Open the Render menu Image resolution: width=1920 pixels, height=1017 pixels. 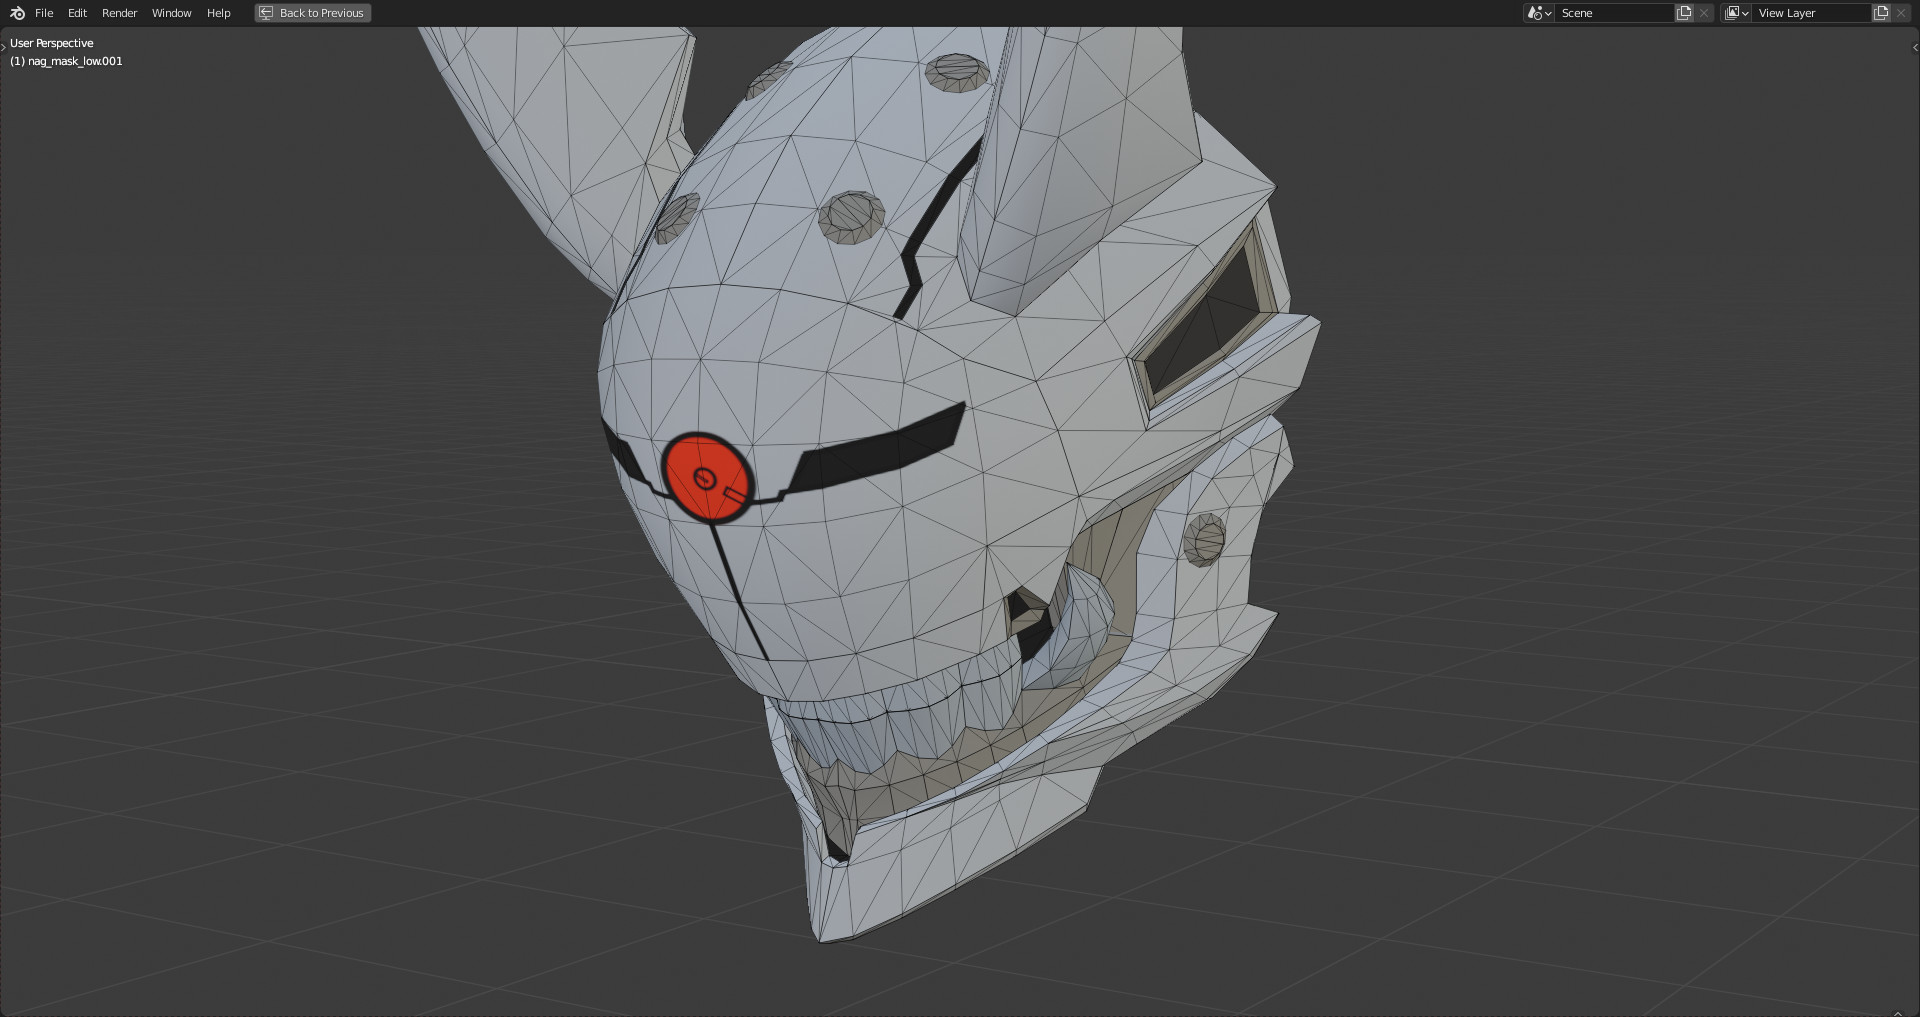[x=119, y=13]
